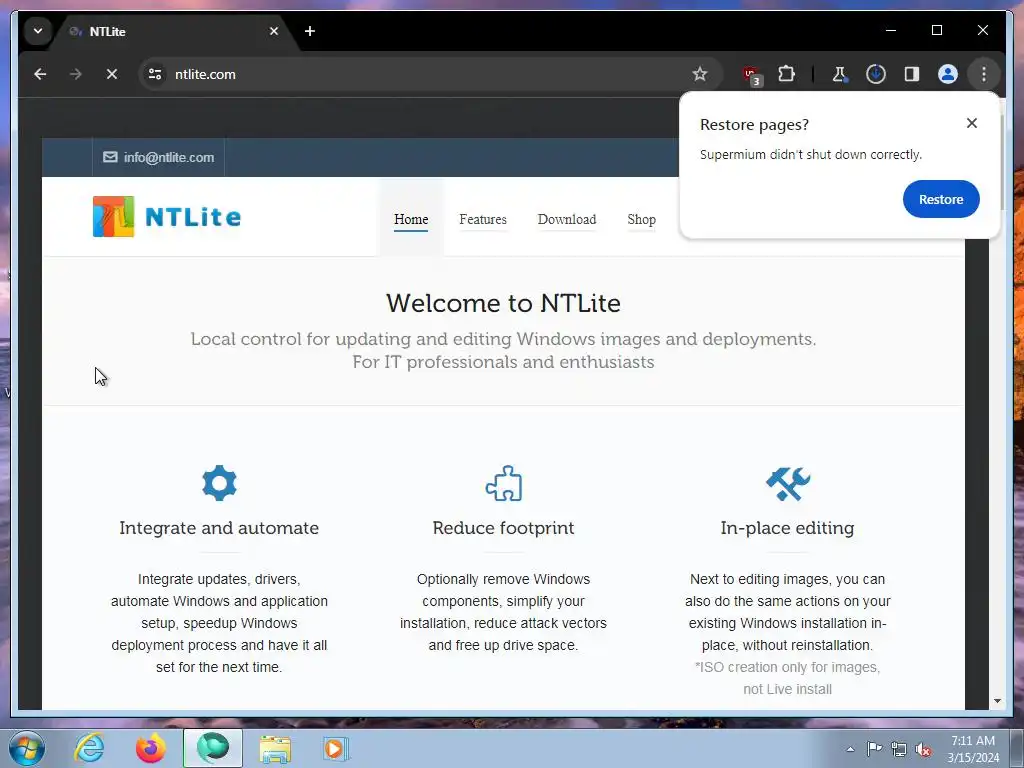Open Windows Media Player on taskbar
Viewport: 1024px width, 768px height.
[337, 748]
